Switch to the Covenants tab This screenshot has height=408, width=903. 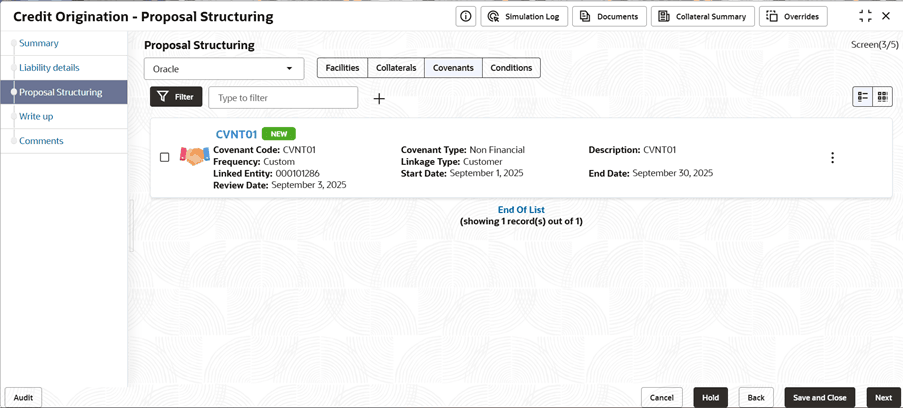(x=453, y=67)
